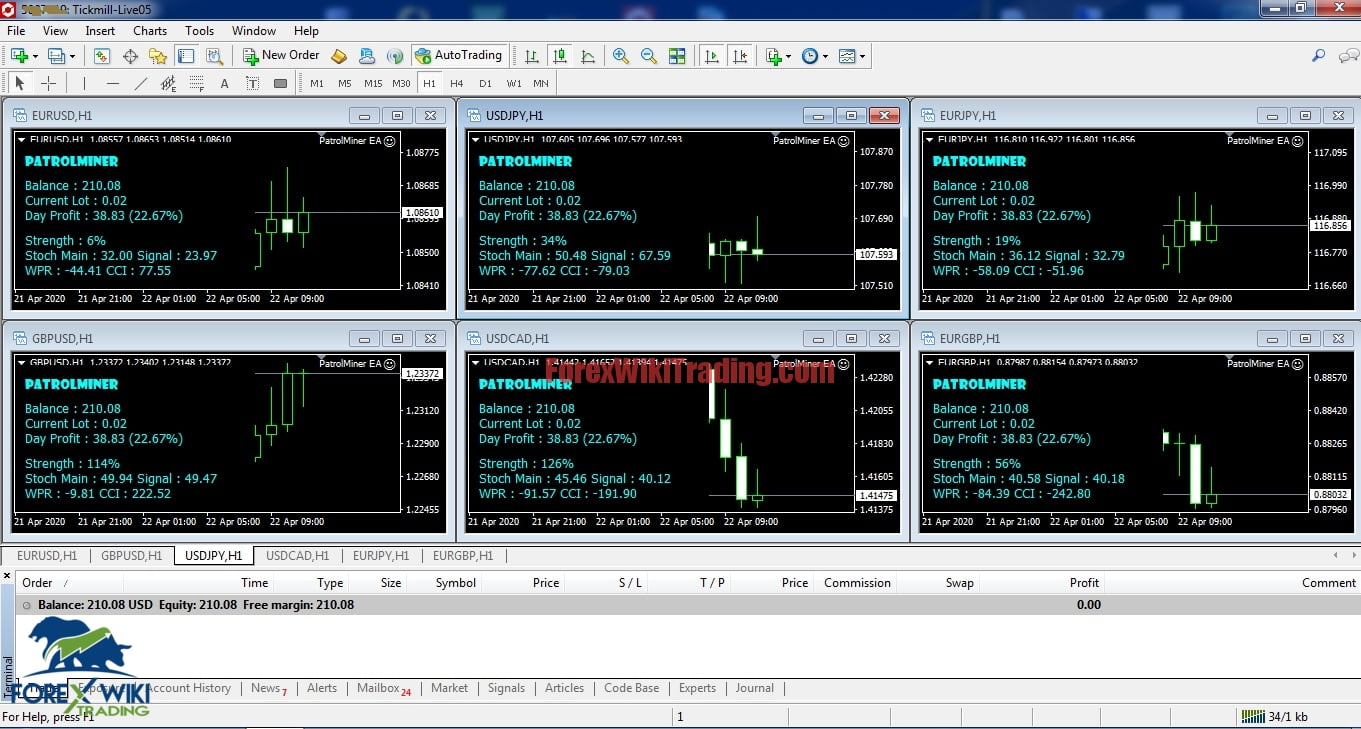
Task: Switch timeframe to M5
Action: point(345,83)
